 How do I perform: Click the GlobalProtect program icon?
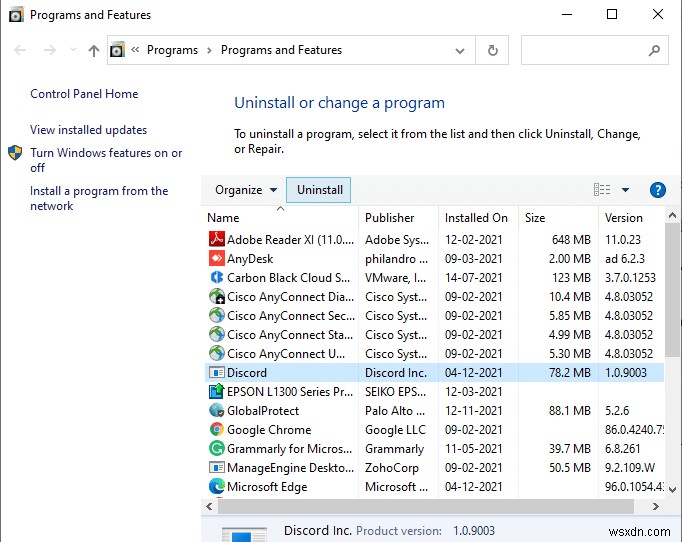[217, 411]
